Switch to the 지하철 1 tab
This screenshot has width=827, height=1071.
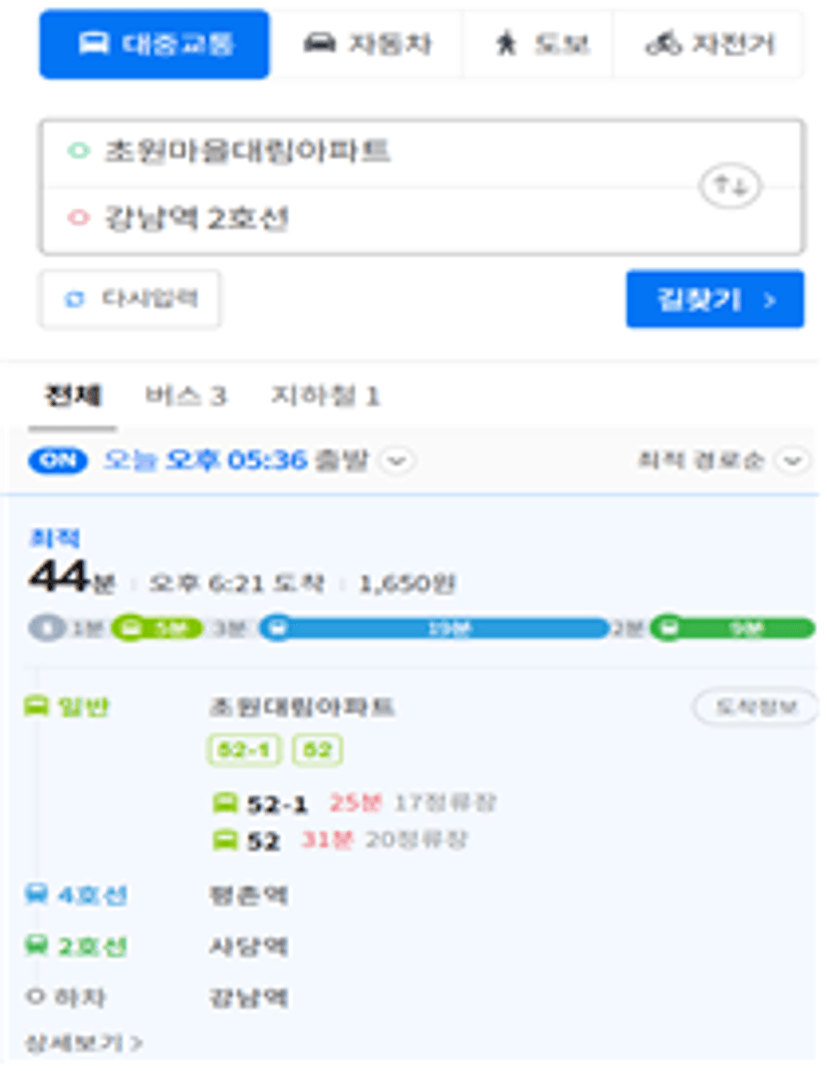pos(325,395)
